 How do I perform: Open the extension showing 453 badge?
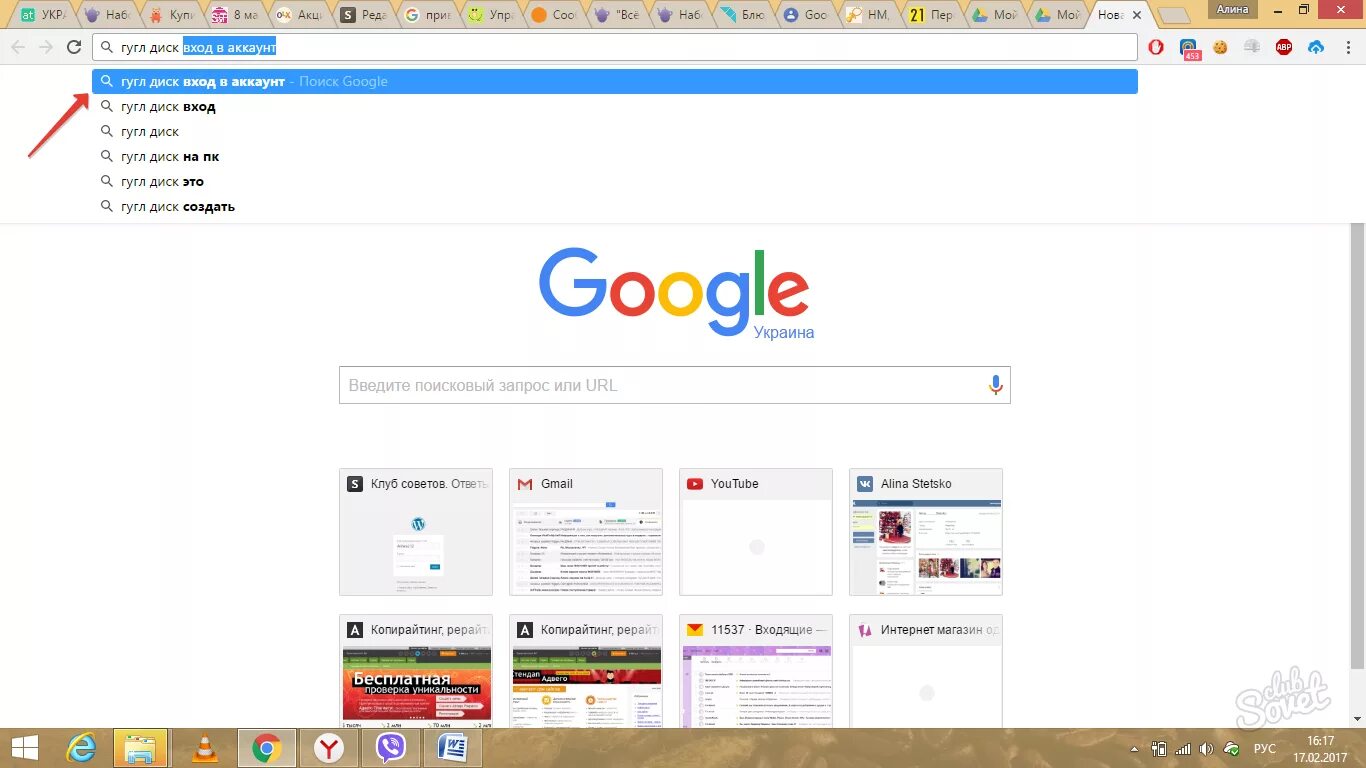(x=1189, y=49)
